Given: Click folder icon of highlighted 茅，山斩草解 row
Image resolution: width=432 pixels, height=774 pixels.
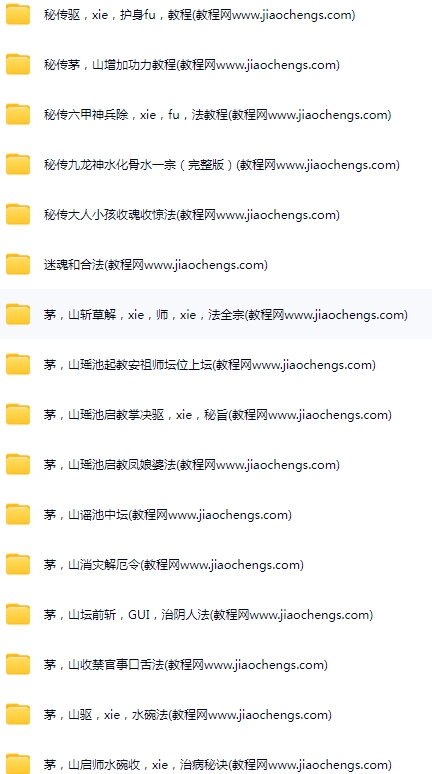Looking at the screenshot, I should coord(18,314).
